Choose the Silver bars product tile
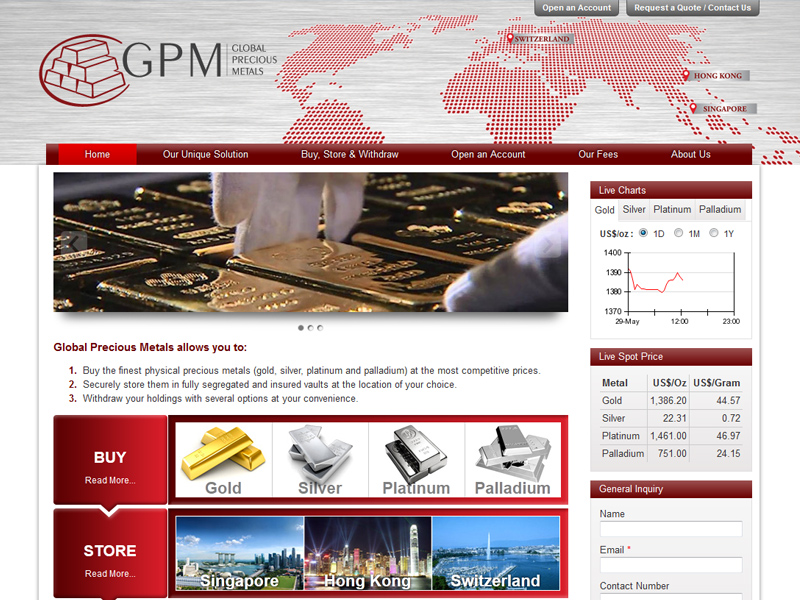Viewport: 800px width, 600px height. tap(320, 459)
